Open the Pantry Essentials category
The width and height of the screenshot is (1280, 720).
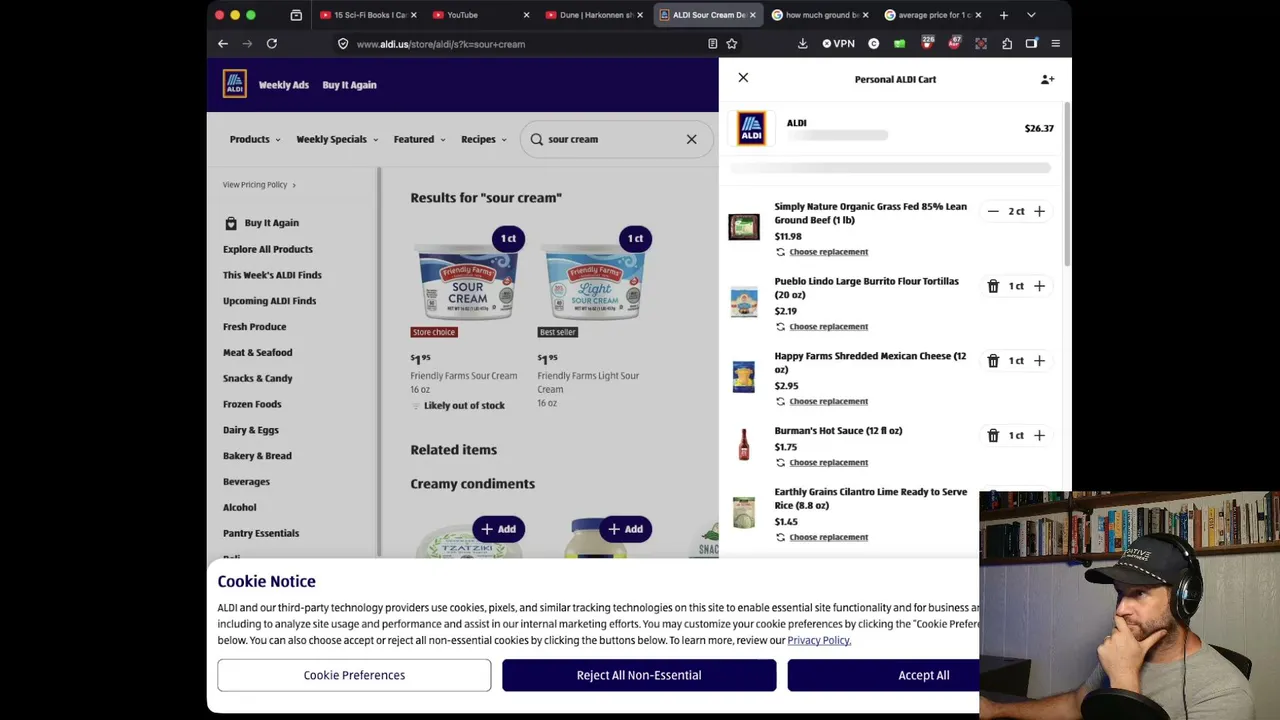tap(261, 534)
